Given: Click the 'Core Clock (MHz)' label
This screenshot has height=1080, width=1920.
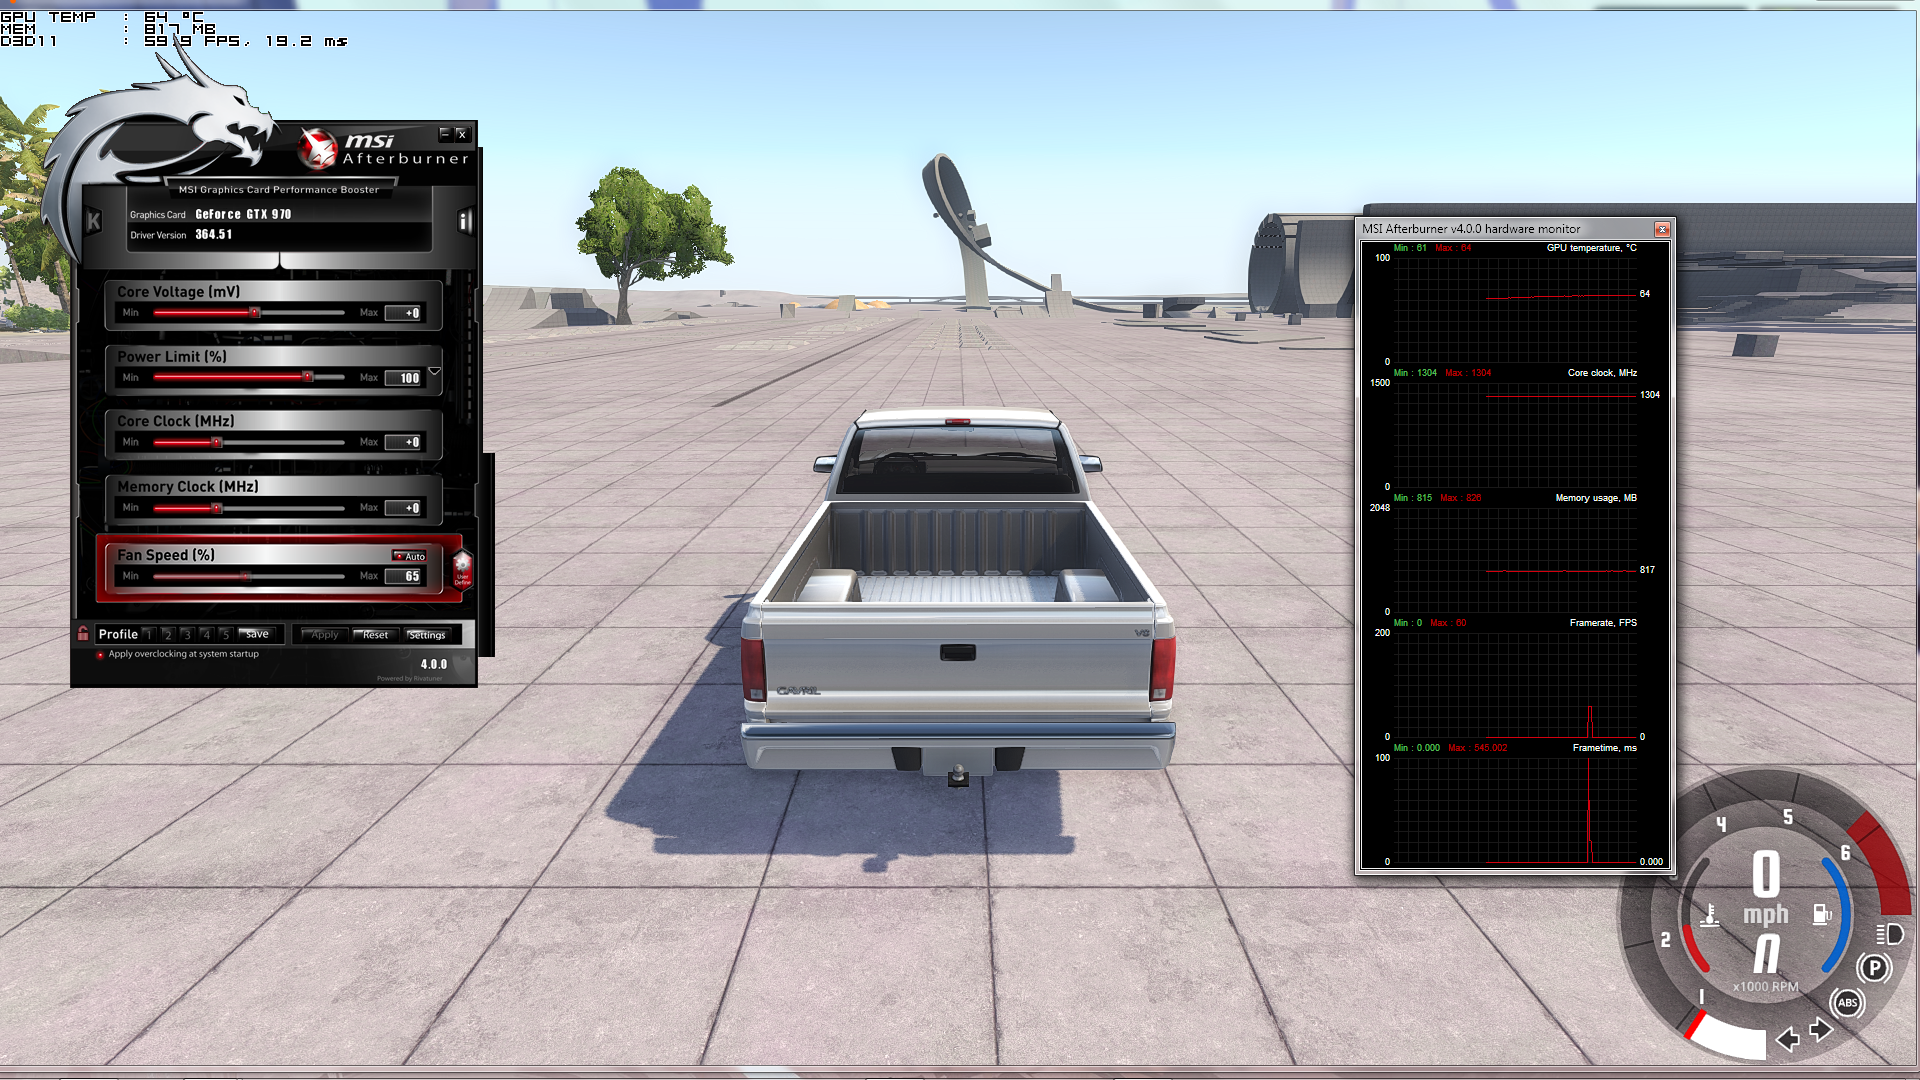Looking at the screenshot, I should pyautogui.click(x=175, y=421).
